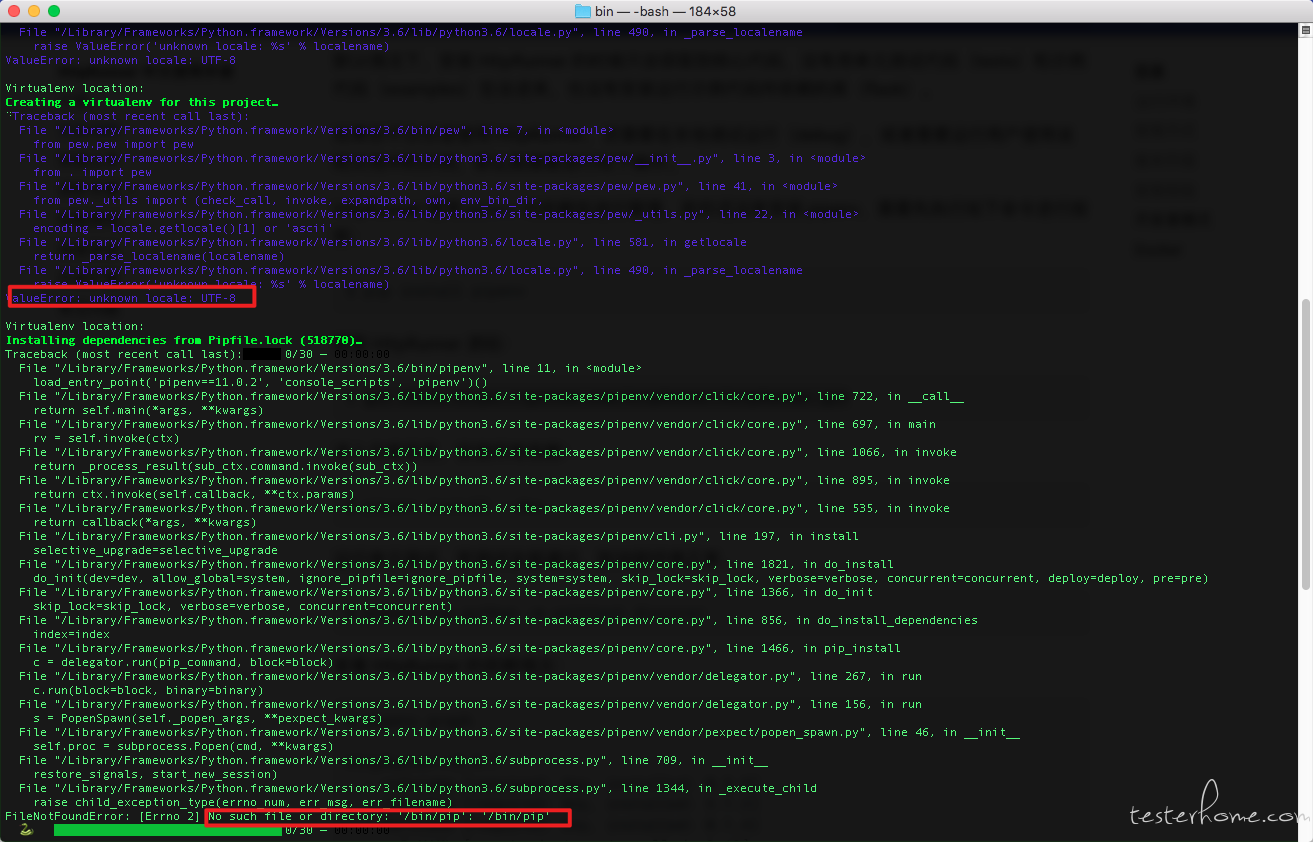Click the line 'from . import pew'
The height and width of the screenshot is (842, 1313).
(93, 172)
